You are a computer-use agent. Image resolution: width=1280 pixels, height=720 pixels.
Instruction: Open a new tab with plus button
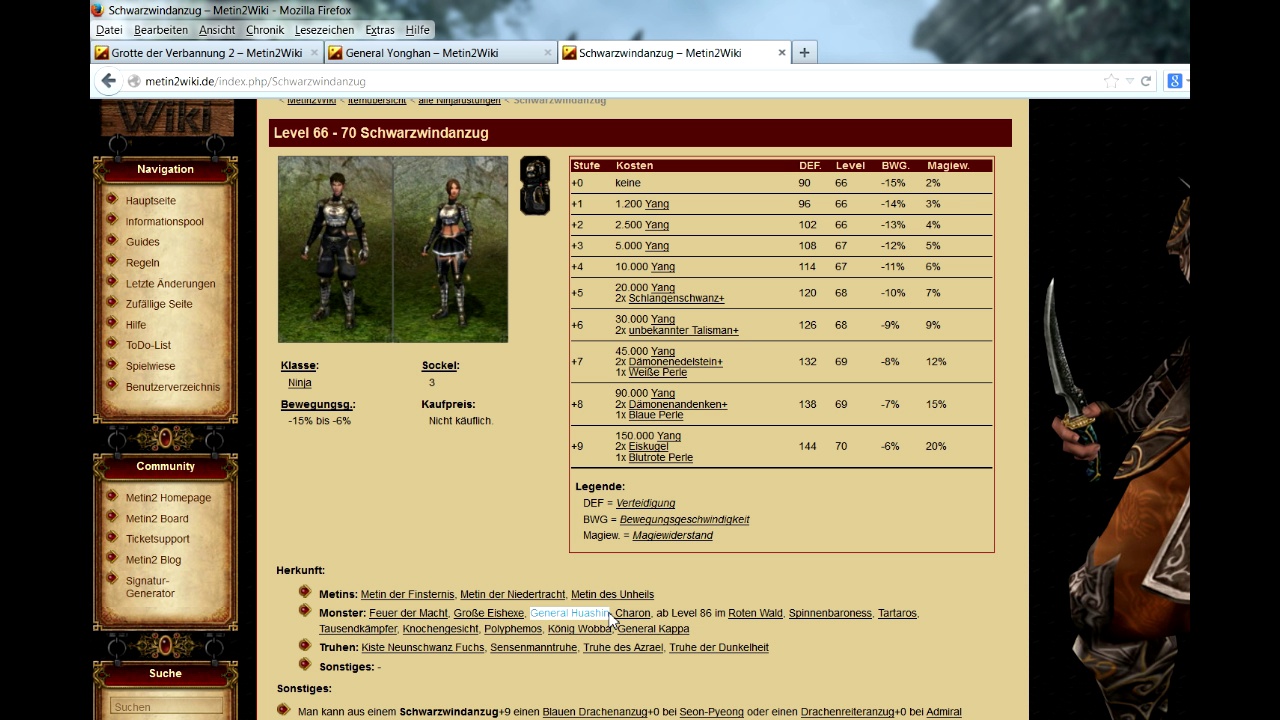point(804,53)
